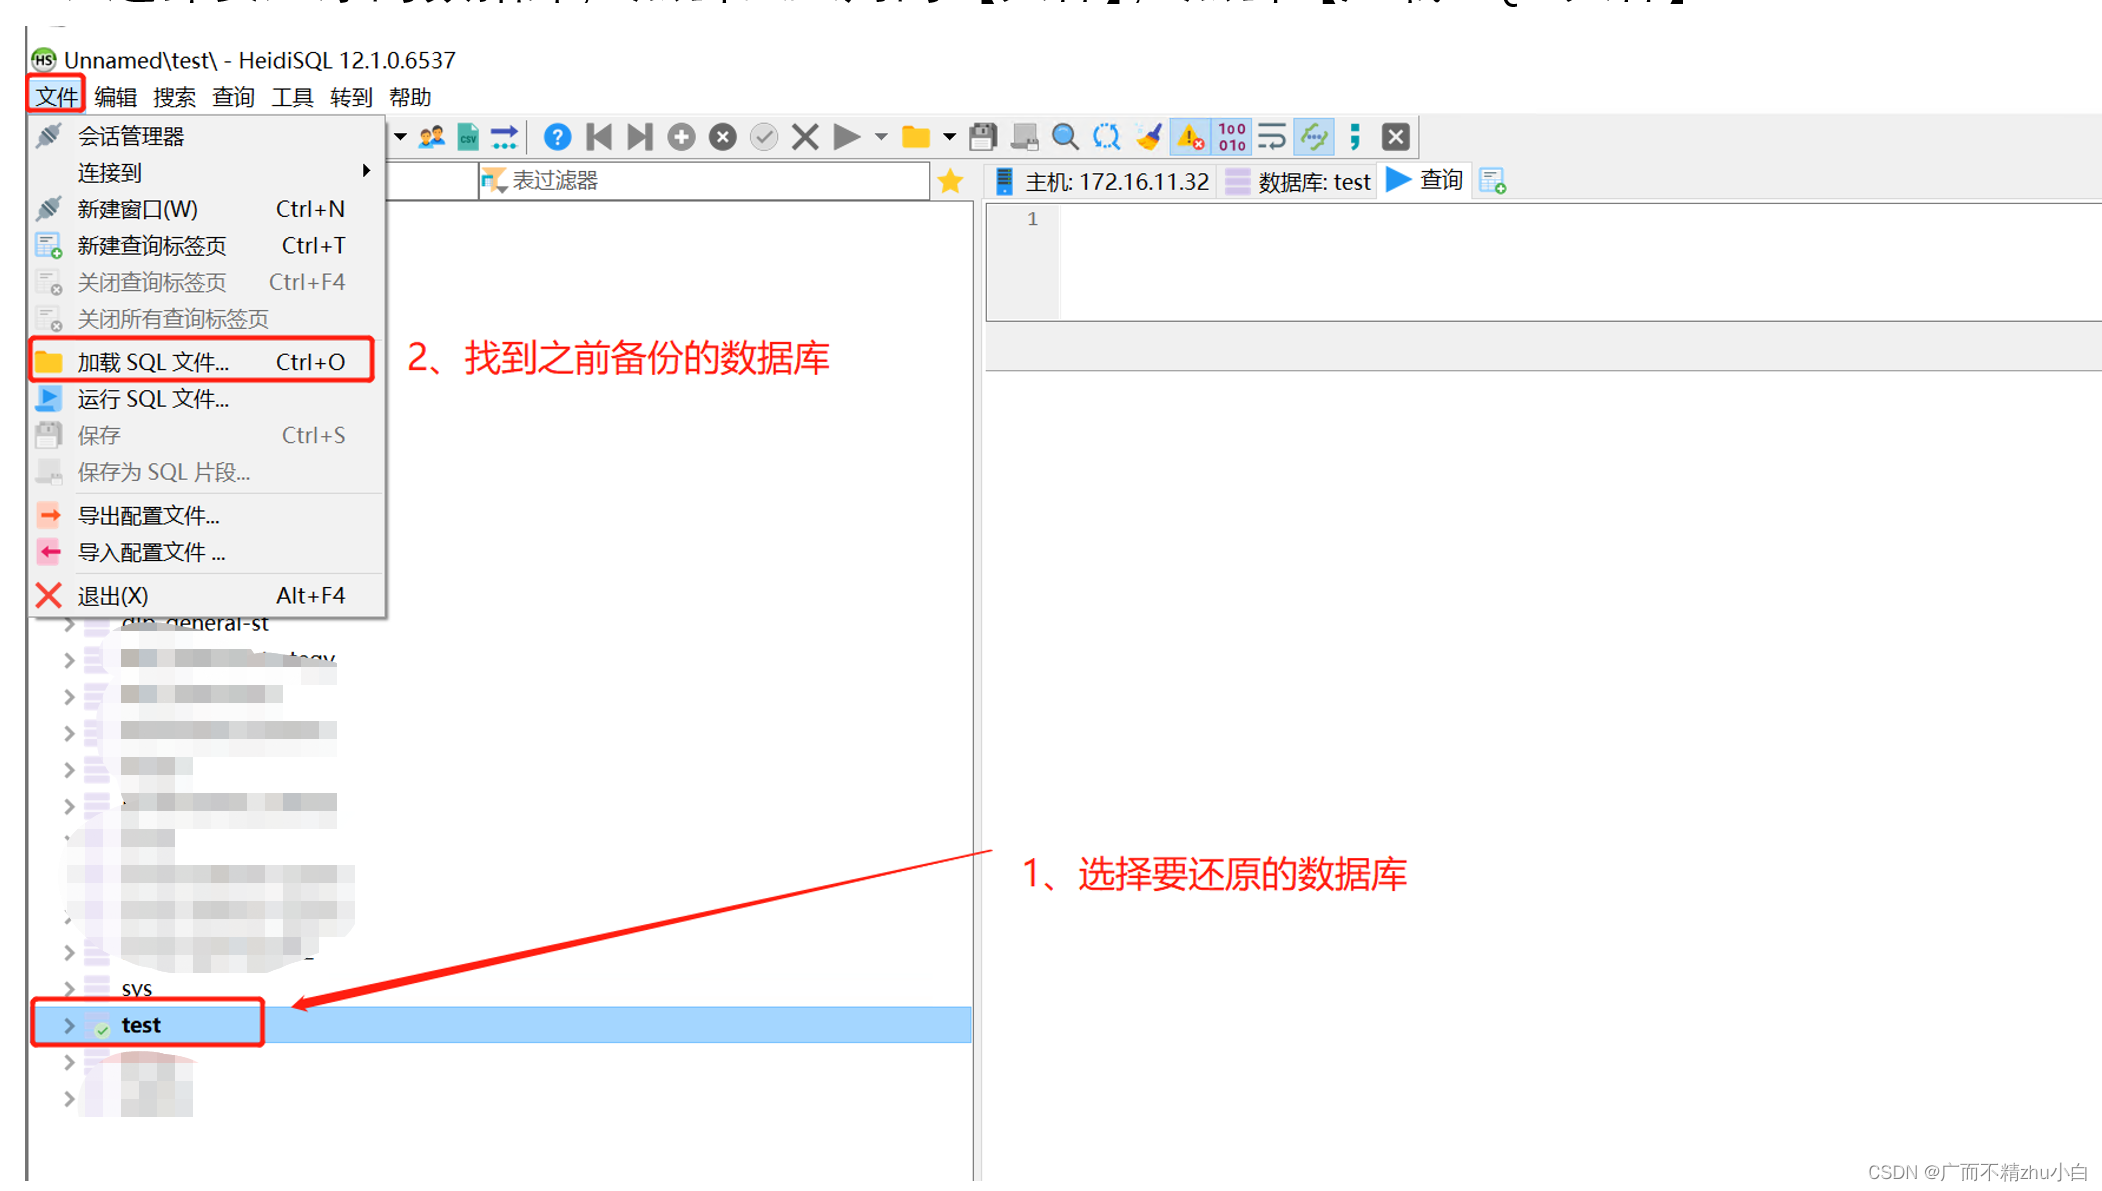Open the 连接到 submenu
This screenshot has width=2102, height=1191.
tap(207, 173)
